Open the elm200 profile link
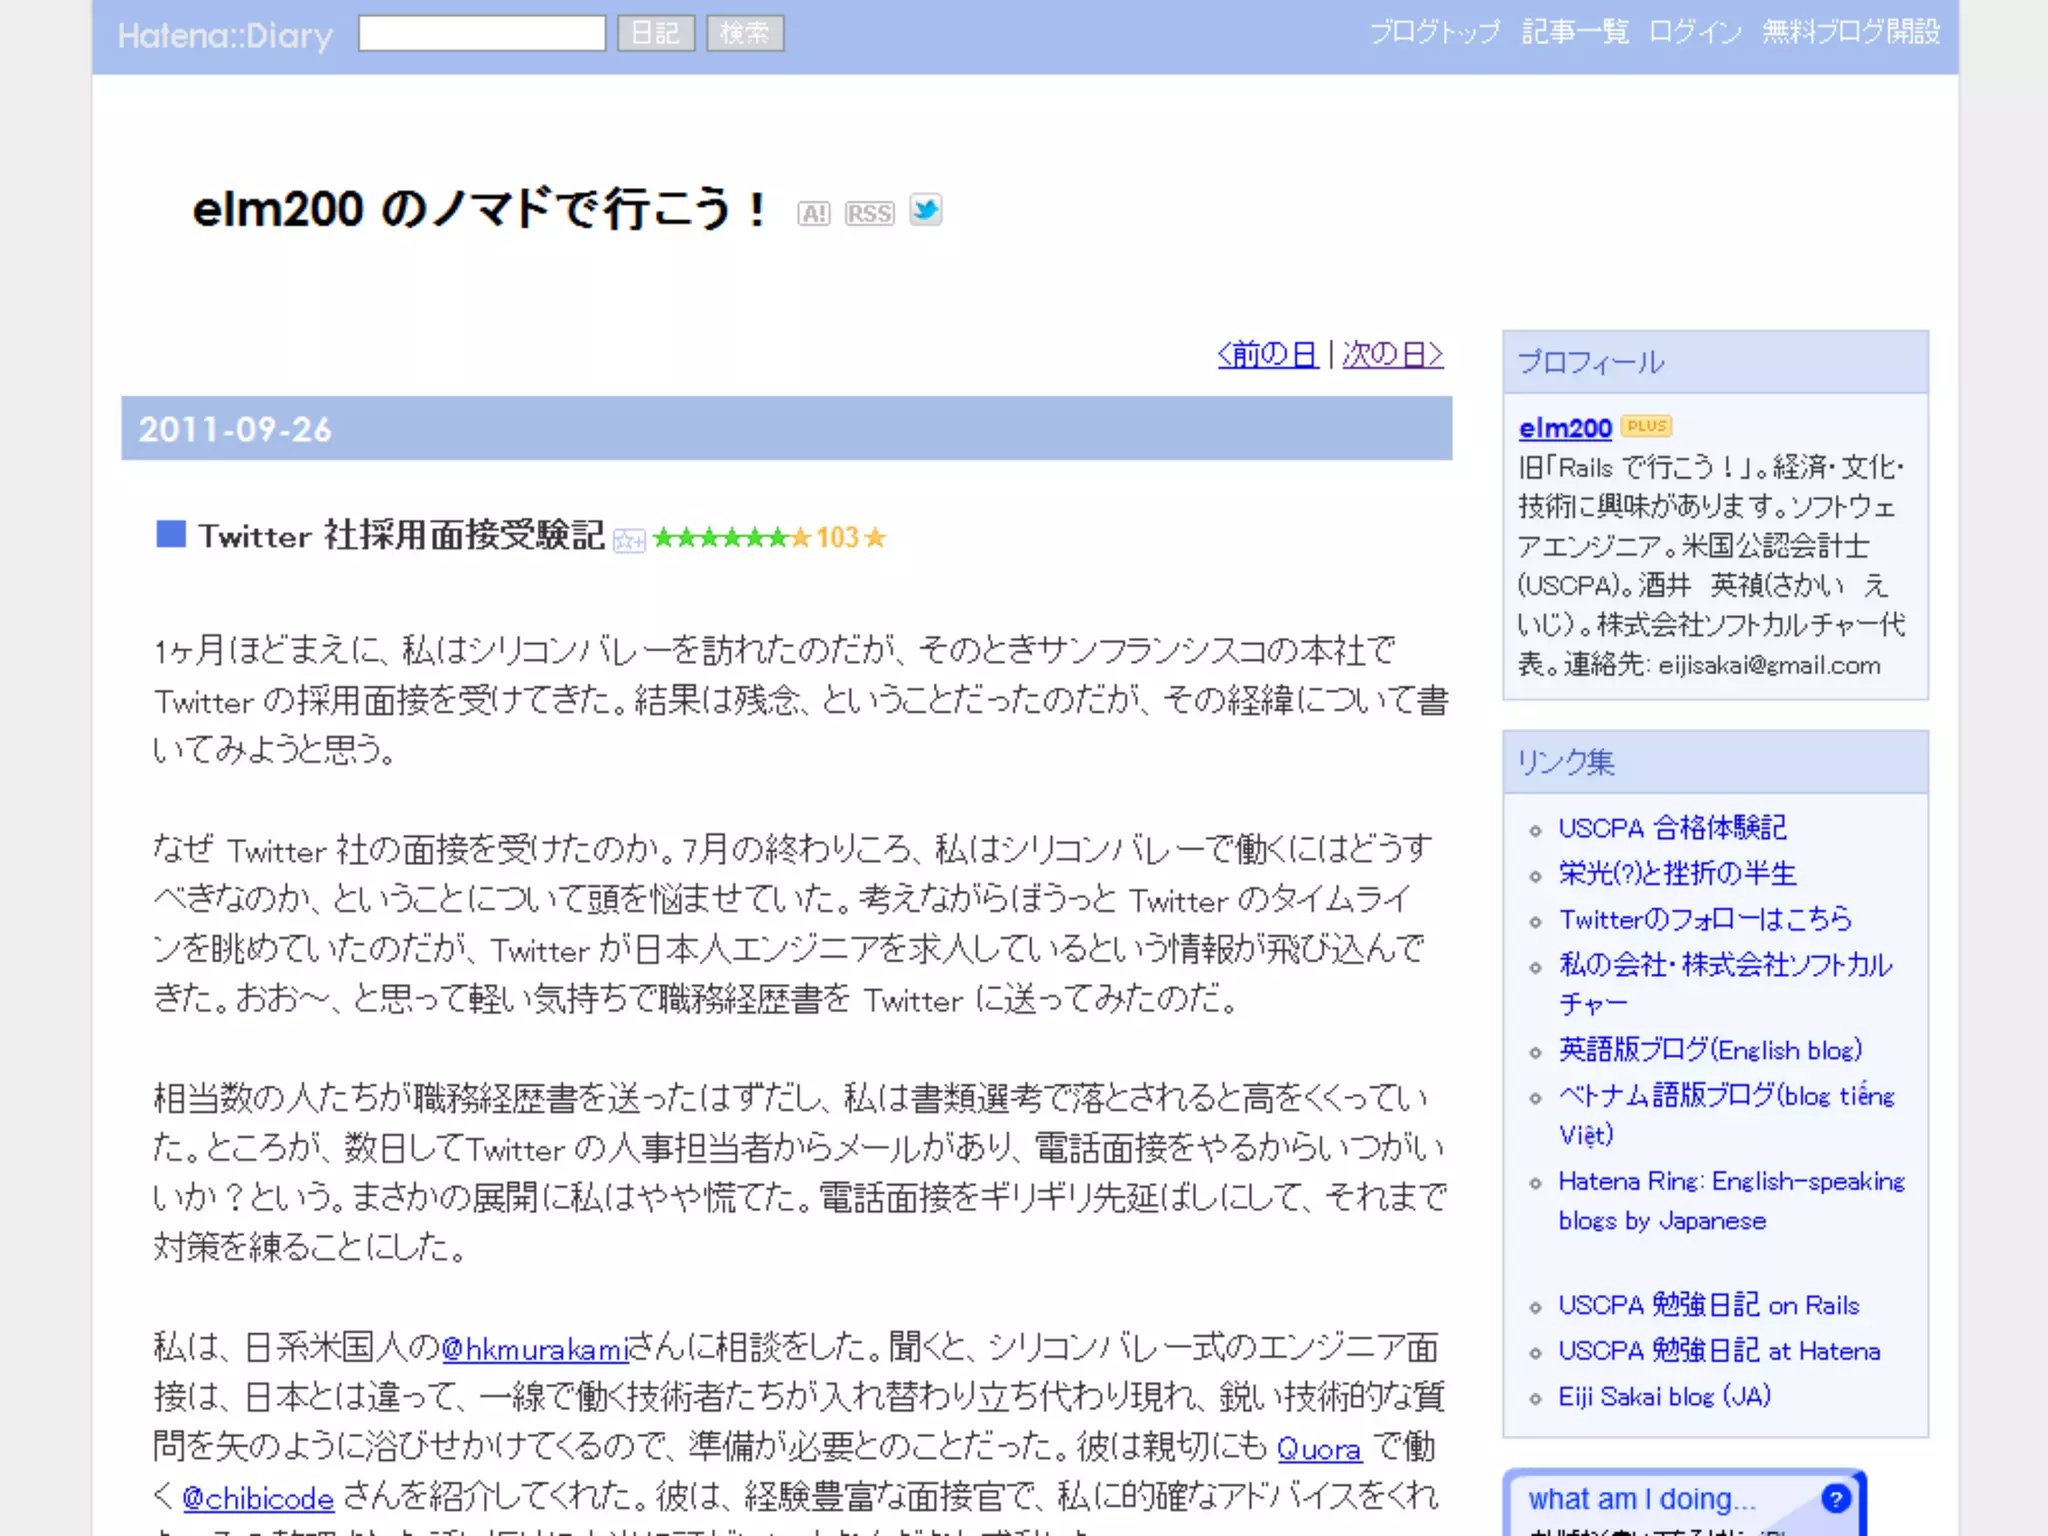The height and width of the screenshot is (1536, 2048). [1565, 428]
